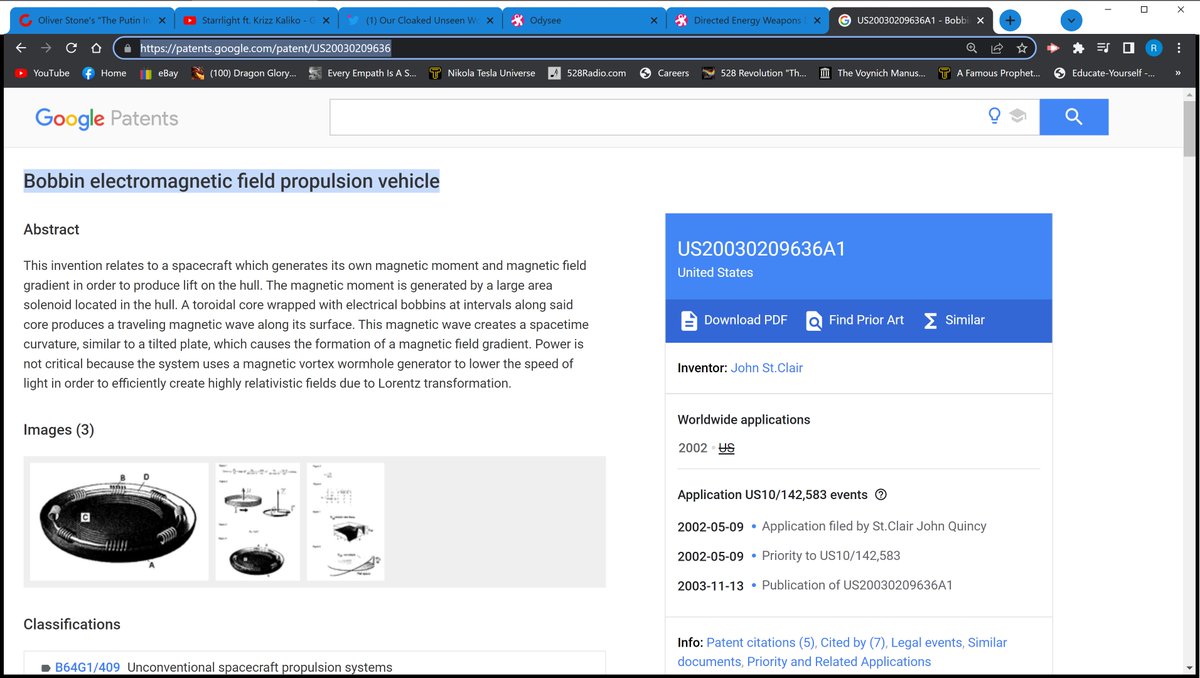This screenshot has height=678, width=1200.
Task: Go back to the previous page
Action: coord(20,48)
